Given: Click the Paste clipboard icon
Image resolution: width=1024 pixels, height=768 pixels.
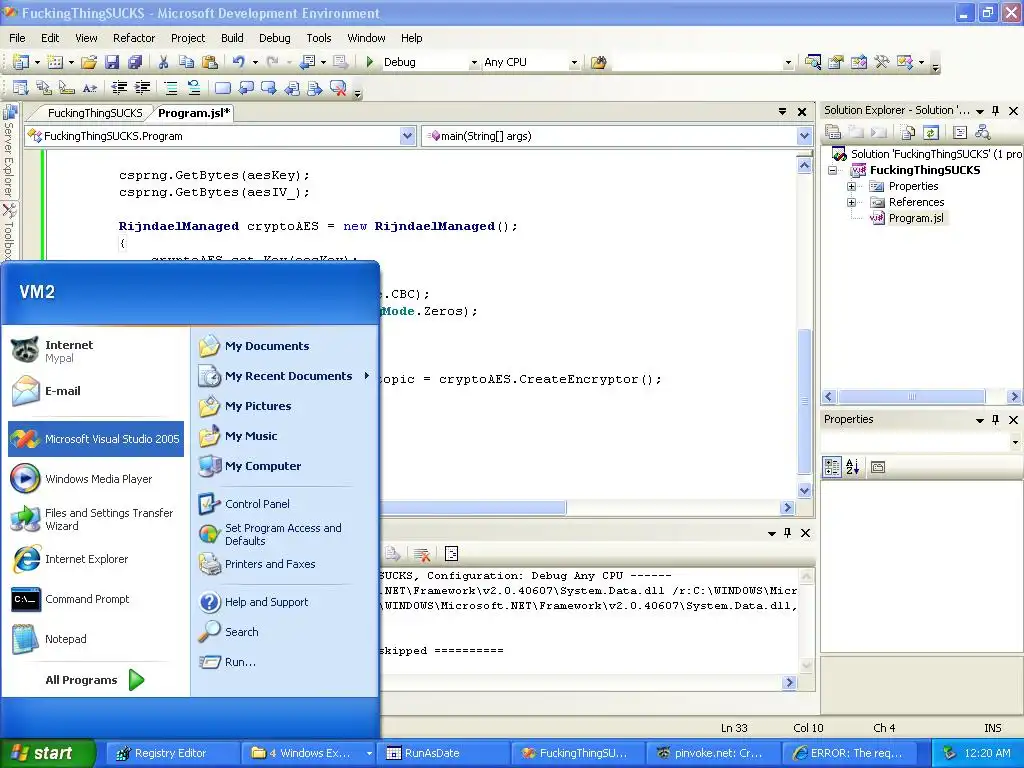Looking at the screenshot, I should coord(210,62).
